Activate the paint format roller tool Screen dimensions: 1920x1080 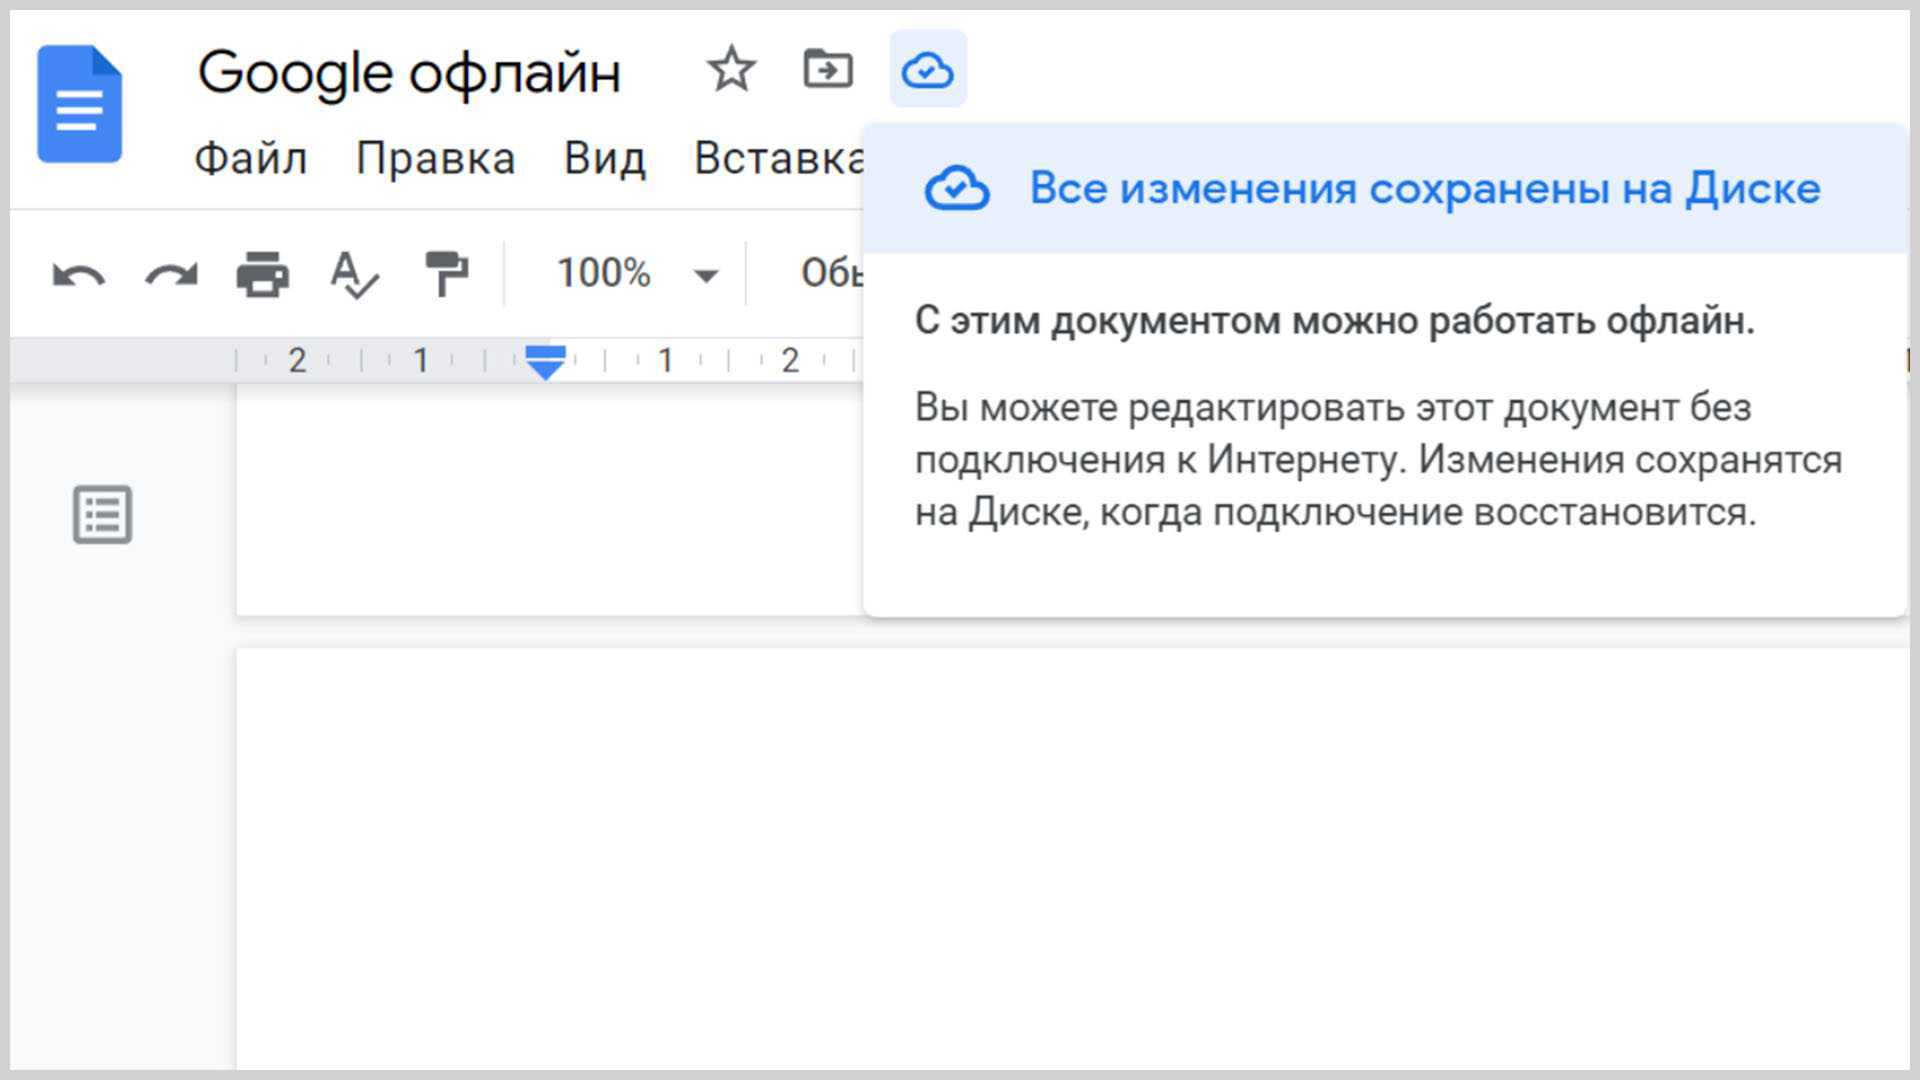pyautogui.click(x=446, y=274)
